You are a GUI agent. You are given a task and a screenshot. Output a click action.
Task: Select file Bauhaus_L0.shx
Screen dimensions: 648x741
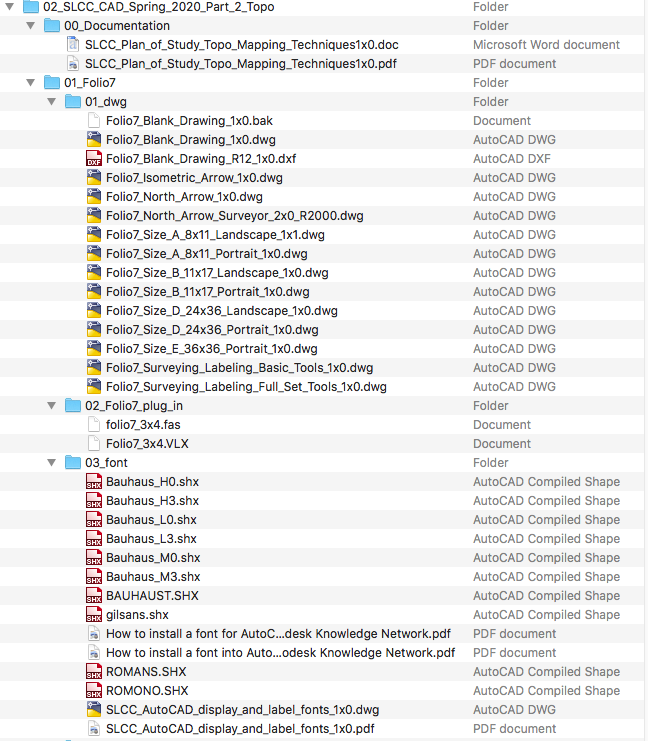151,520
